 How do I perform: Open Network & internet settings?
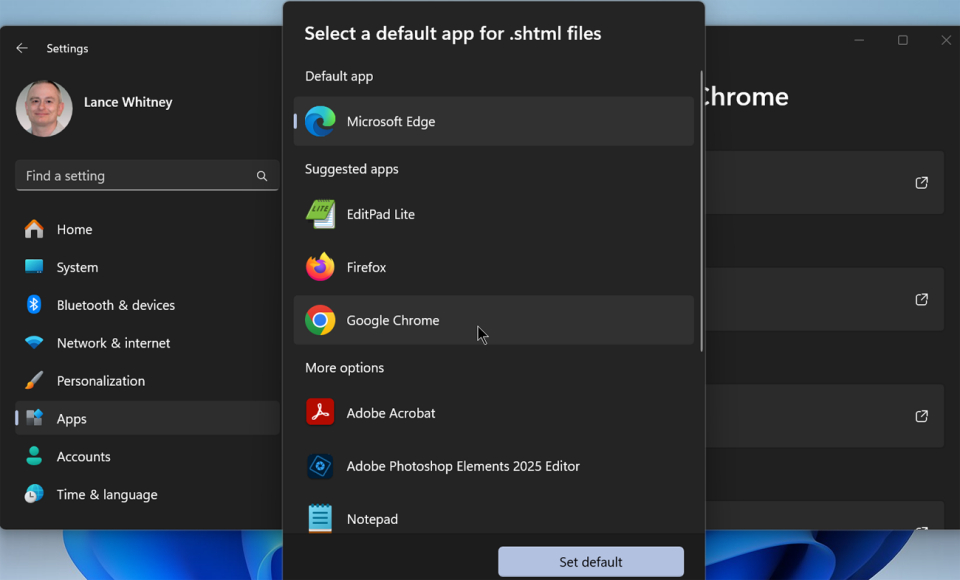113,343
